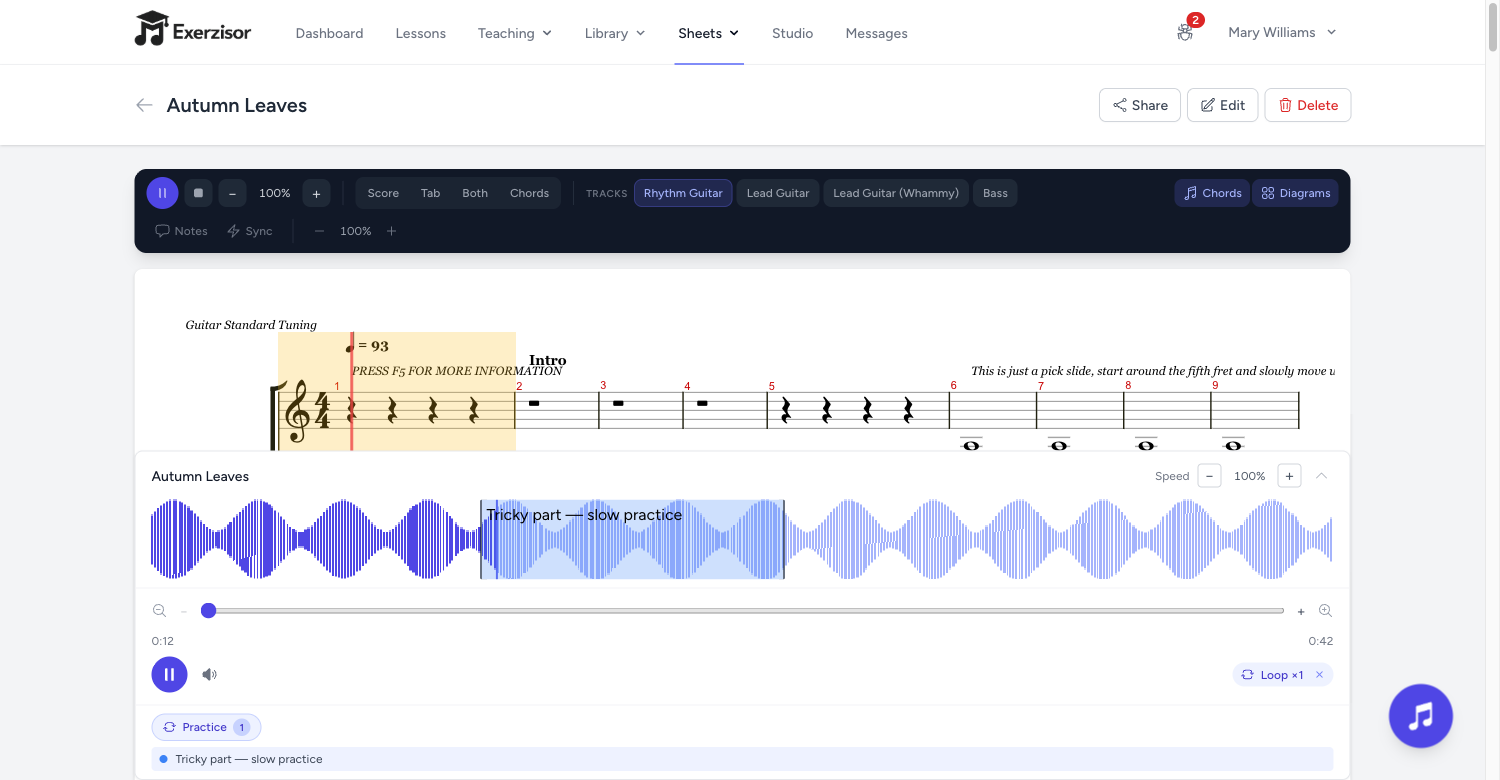Screen dimensions: 1500x780
Task: Decrease playback tempo with minus button
Action: [x=232, y=193]
